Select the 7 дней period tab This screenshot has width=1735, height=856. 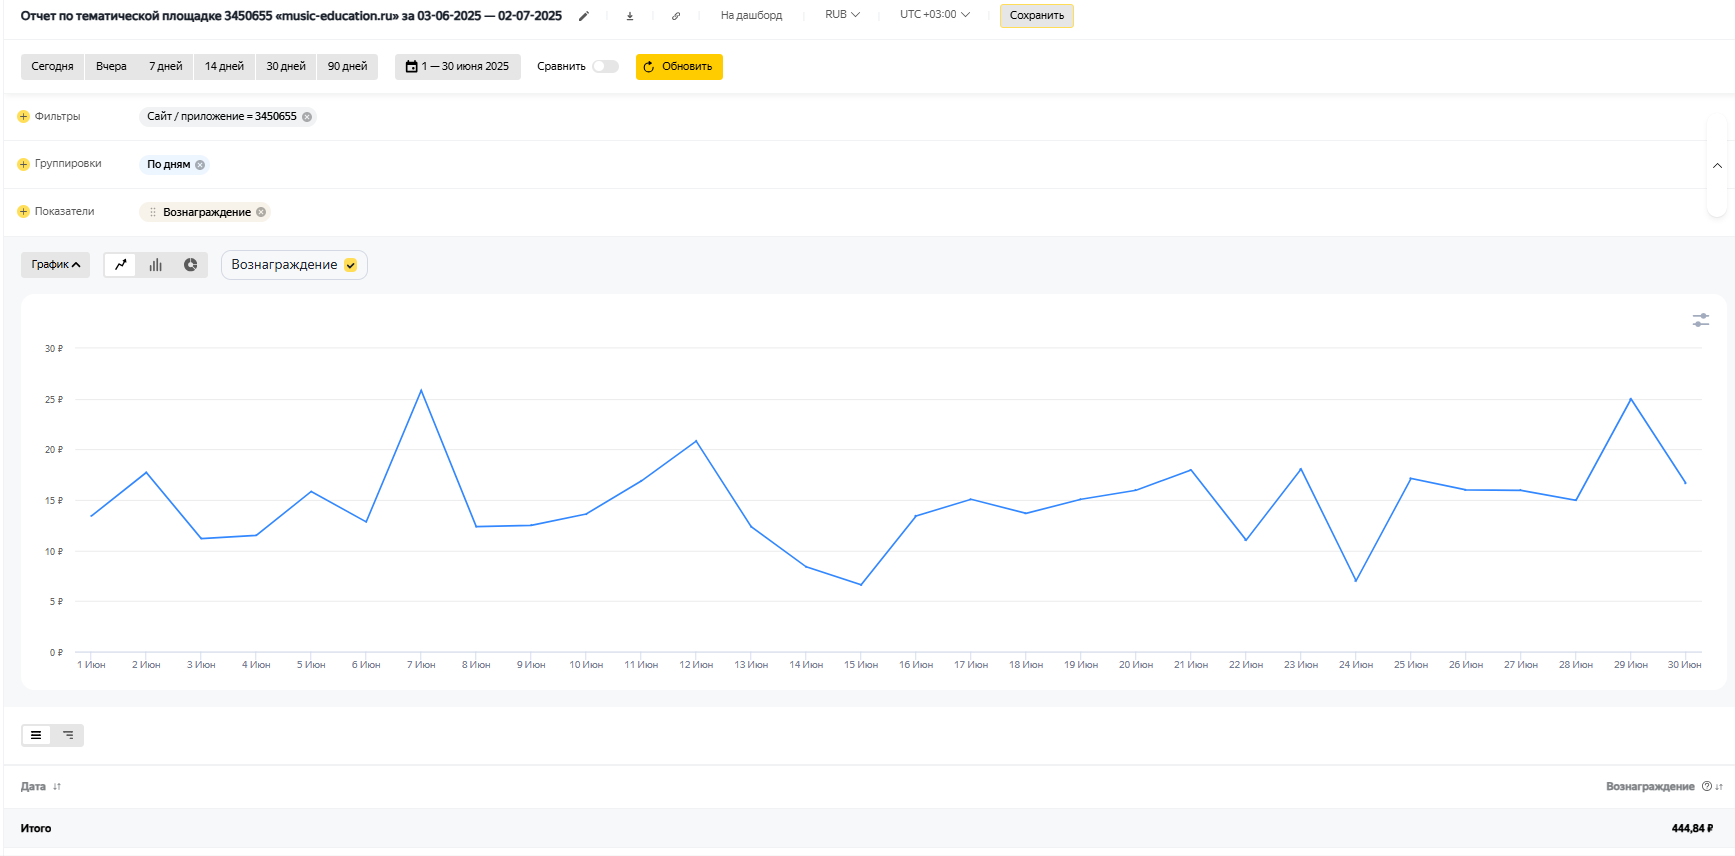tap(166, 67)
